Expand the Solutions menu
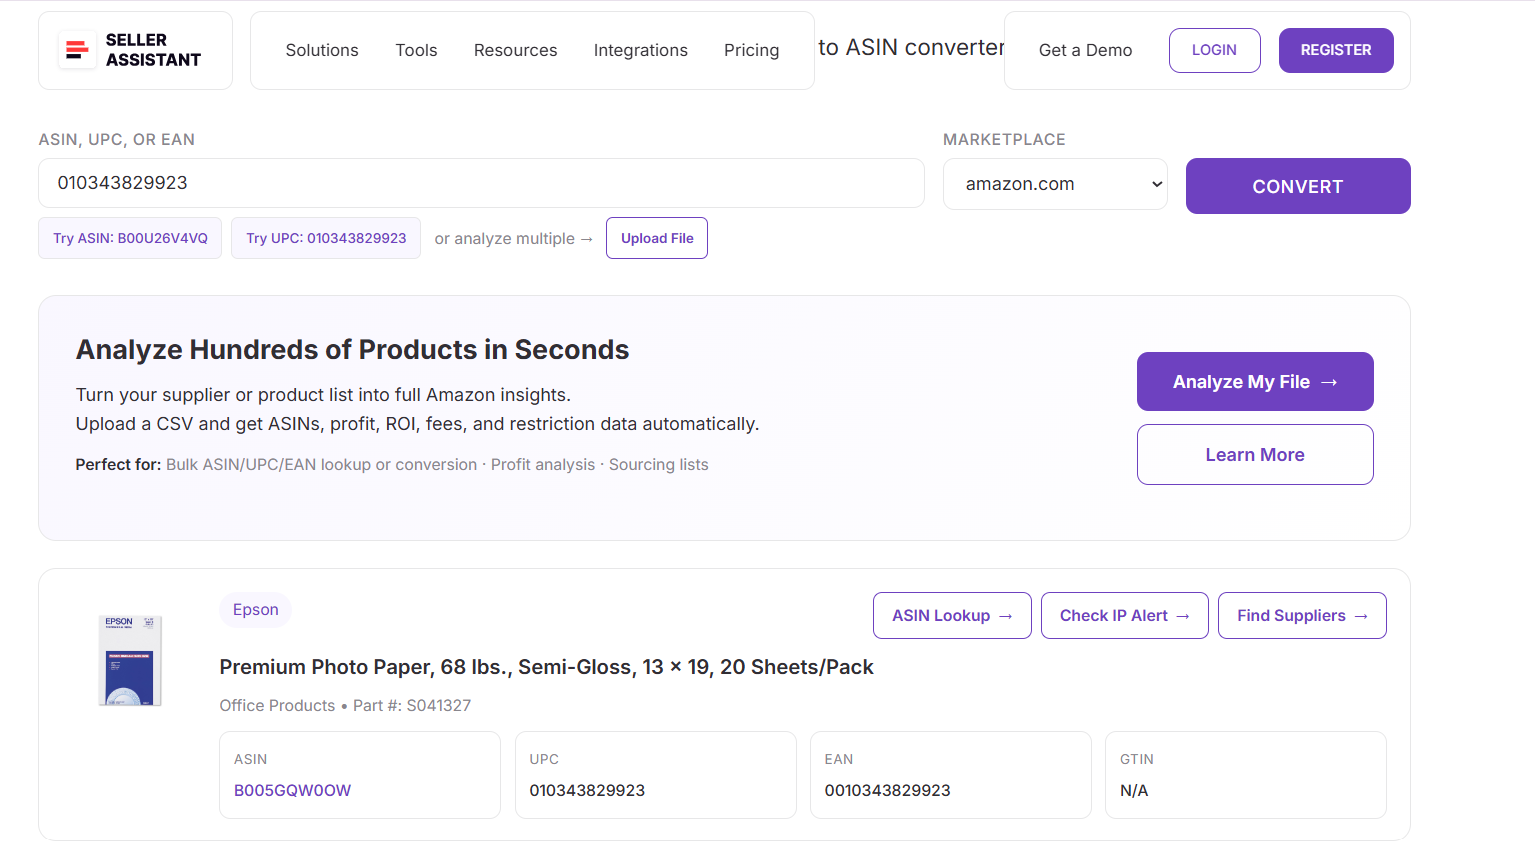 pos(321,49)
